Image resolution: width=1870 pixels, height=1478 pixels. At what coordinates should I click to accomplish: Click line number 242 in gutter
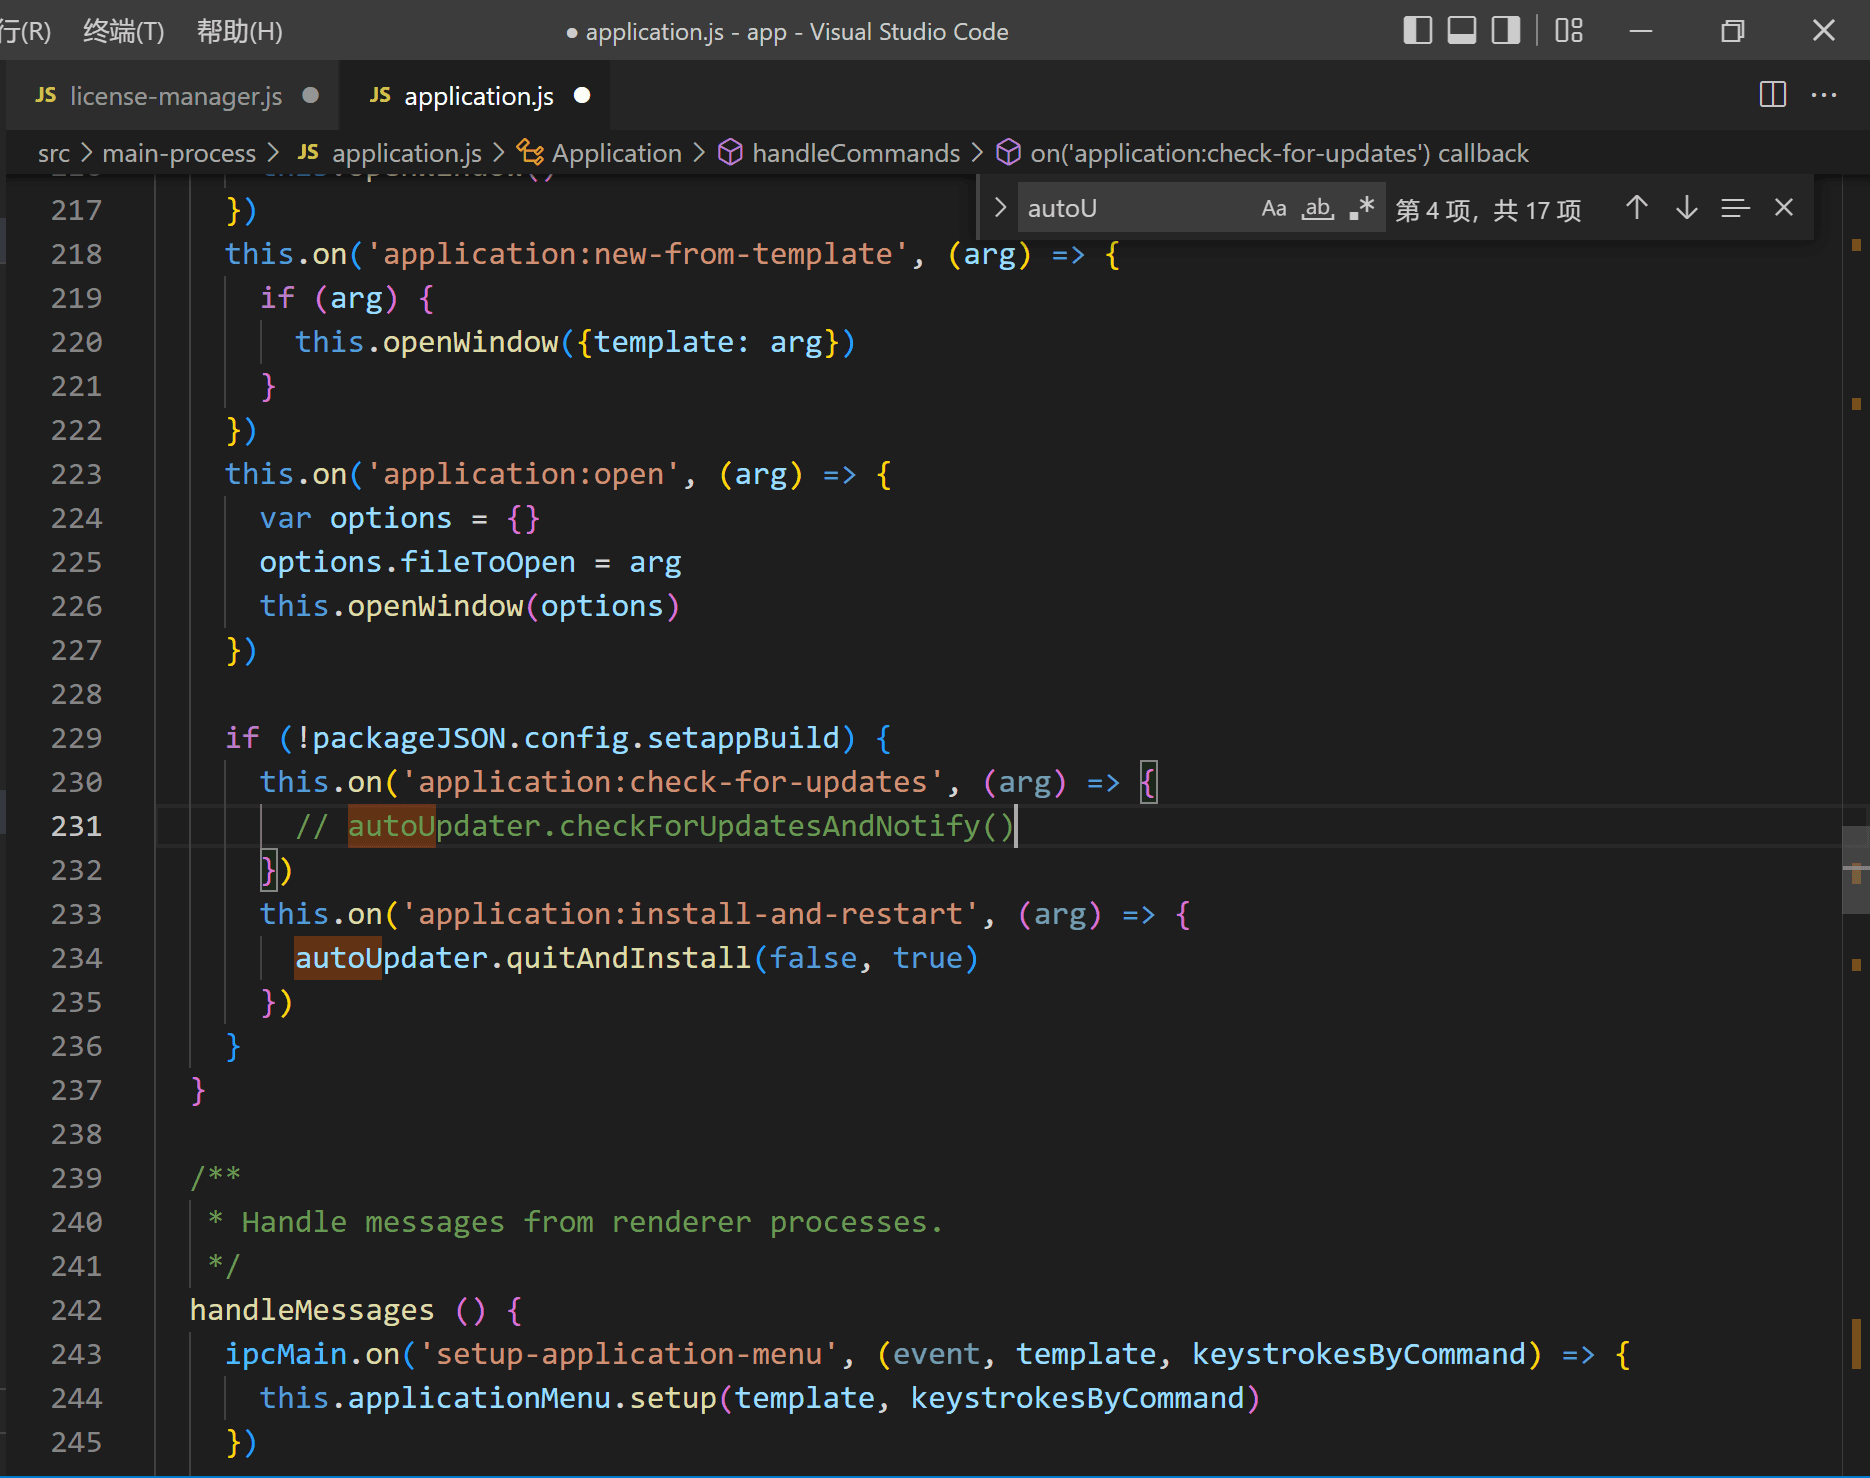point(77,1310)
